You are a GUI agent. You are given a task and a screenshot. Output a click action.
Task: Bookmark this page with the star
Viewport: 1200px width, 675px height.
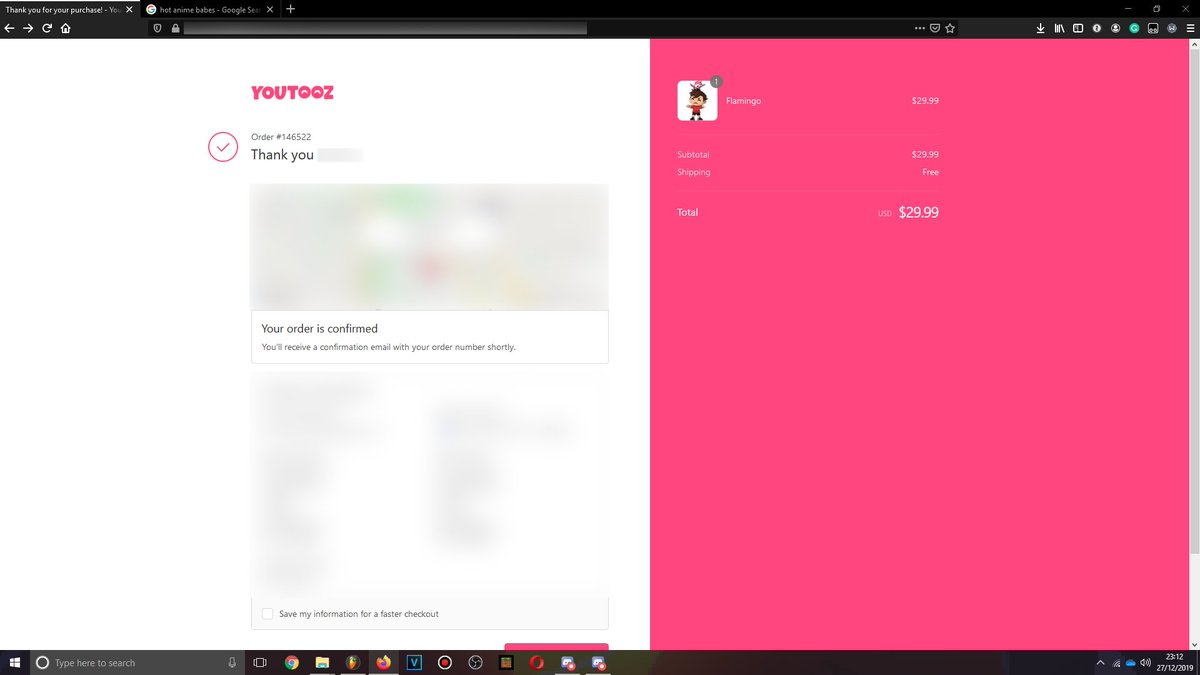tap(950, 28)
